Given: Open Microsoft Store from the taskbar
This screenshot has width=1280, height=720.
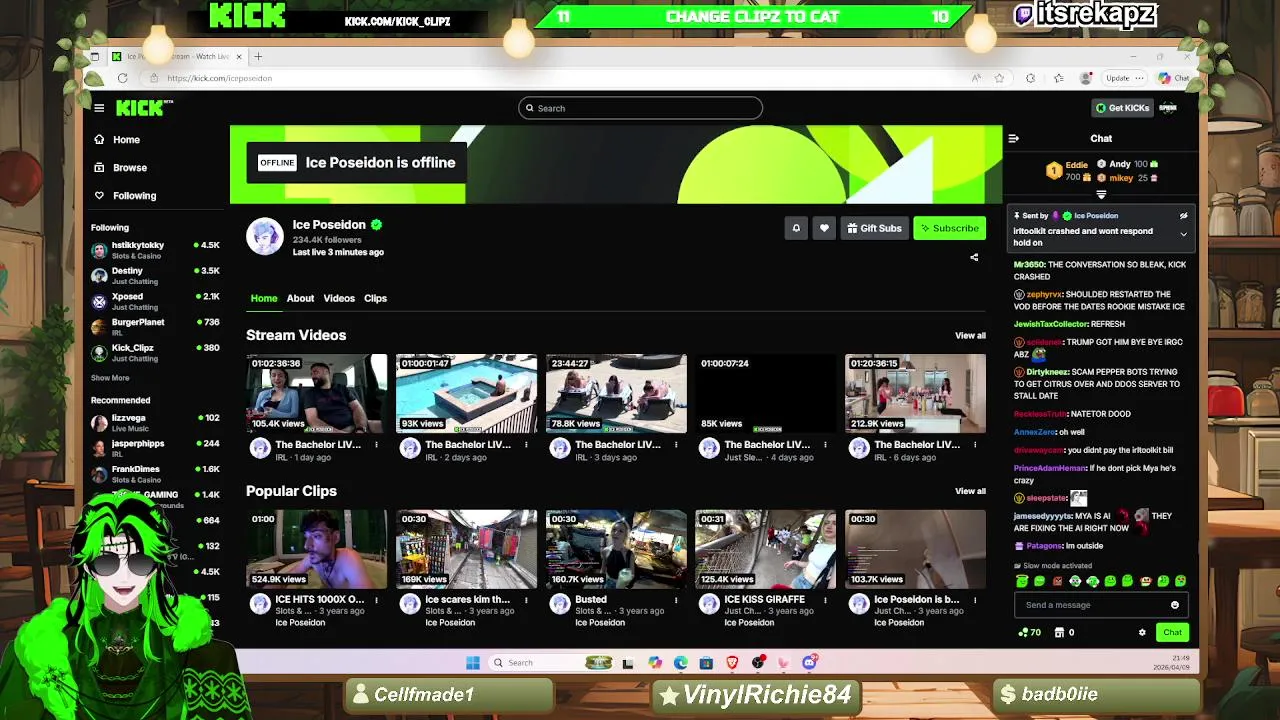Looking at the screenshot, I should pos(706,663).
